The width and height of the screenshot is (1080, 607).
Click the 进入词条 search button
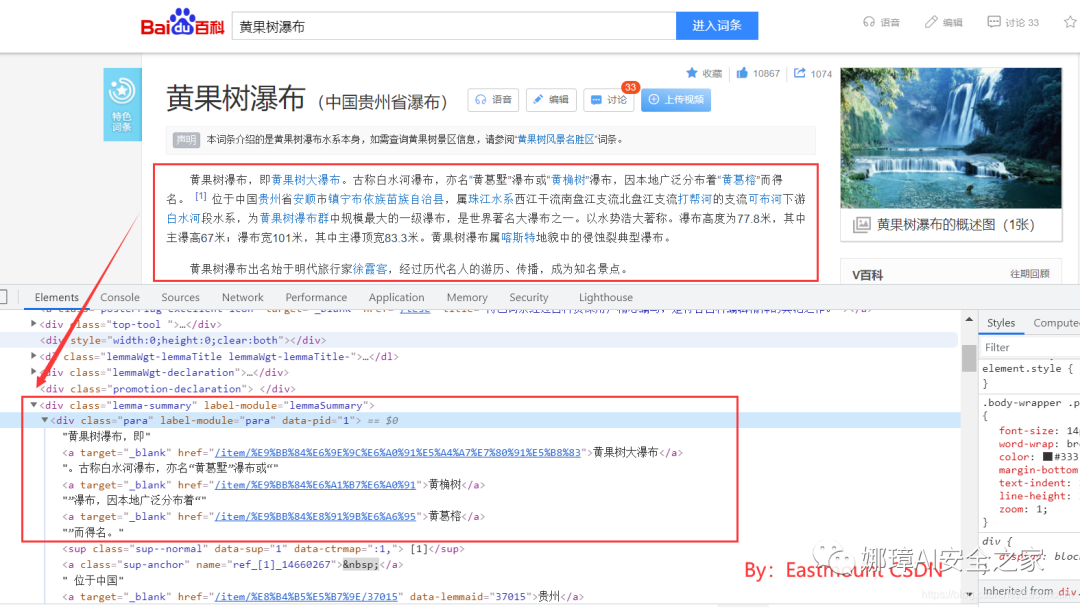717,25
